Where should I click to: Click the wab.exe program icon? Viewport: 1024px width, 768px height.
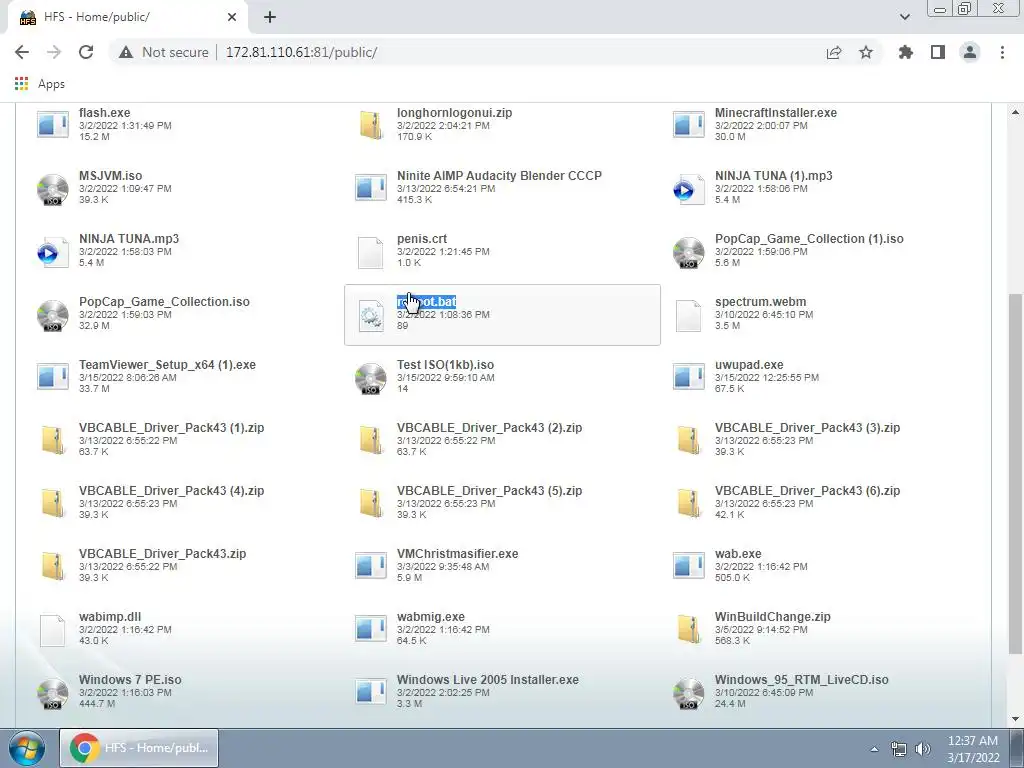tap(688, 566)
